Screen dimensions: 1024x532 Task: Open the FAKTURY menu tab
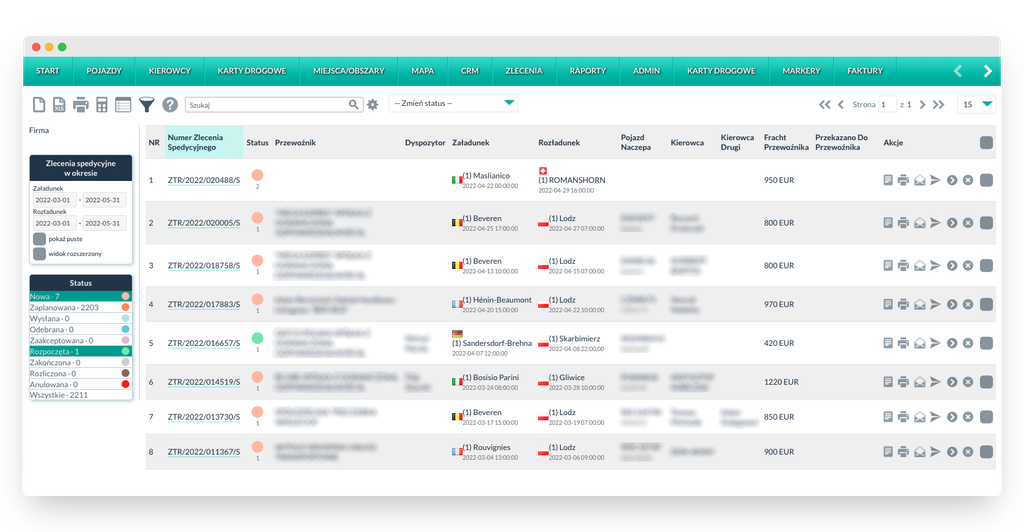tap(865, 71)
